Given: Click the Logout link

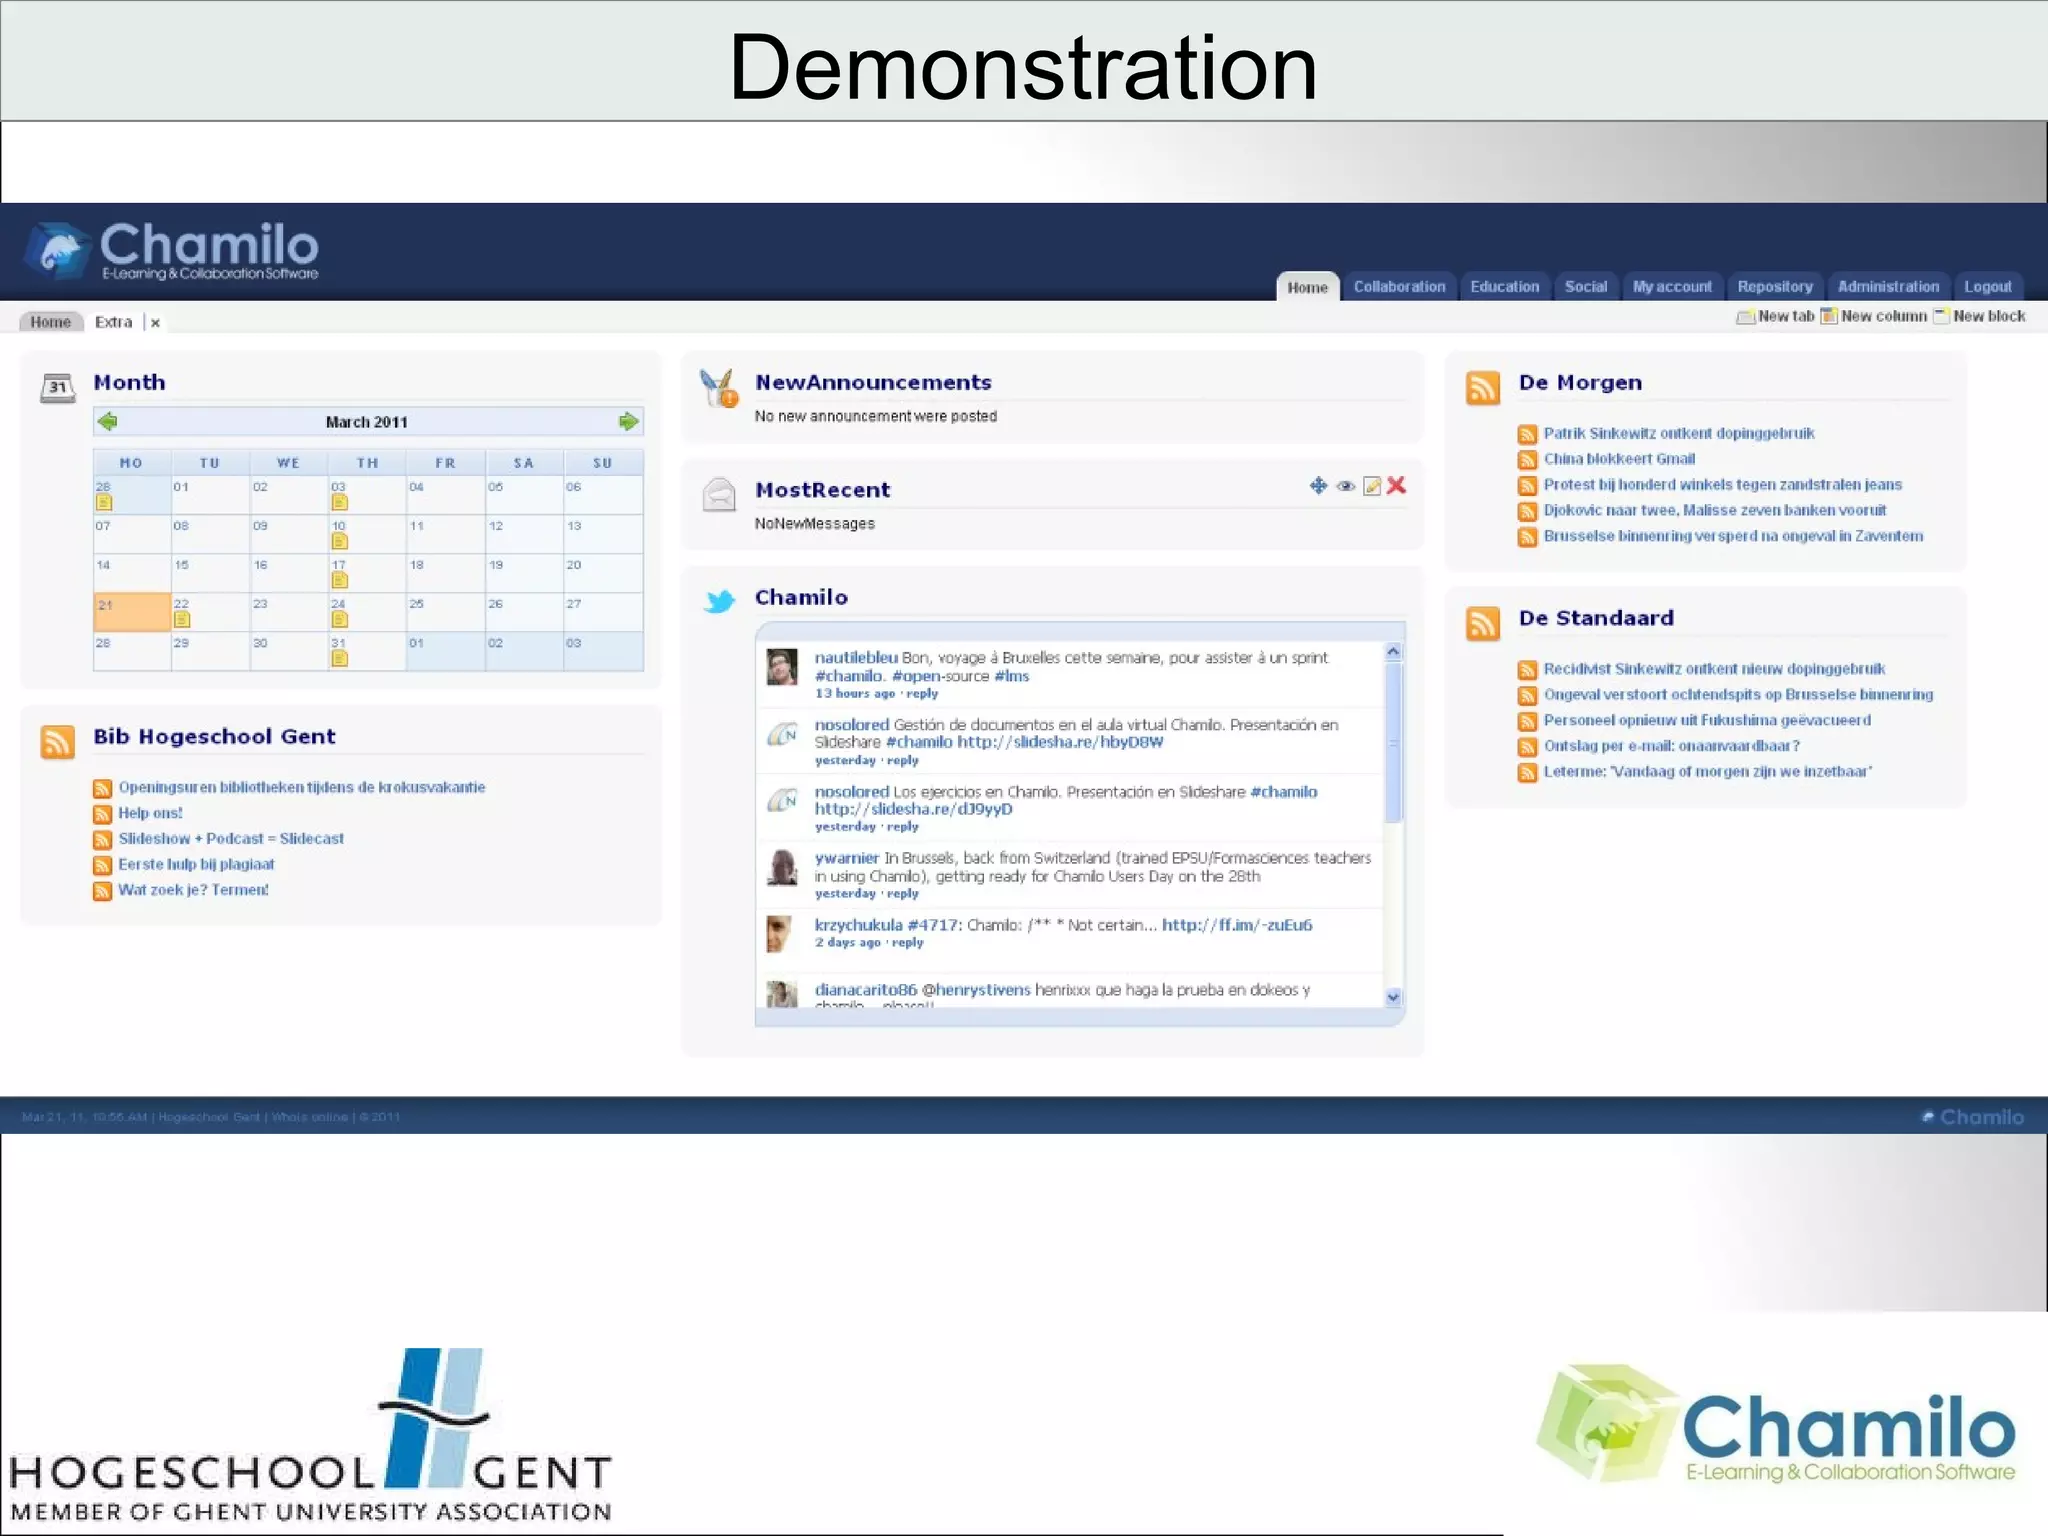Looking at the screenshot, I should (1987, 287).
